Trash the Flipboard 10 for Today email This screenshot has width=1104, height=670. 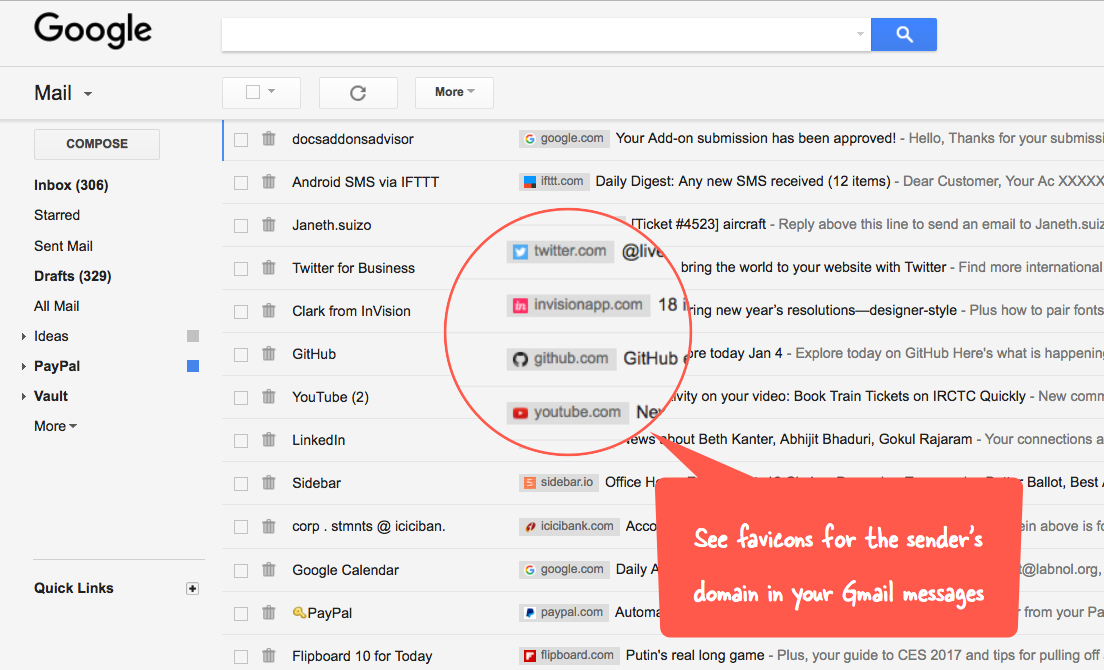click(269, 655)
